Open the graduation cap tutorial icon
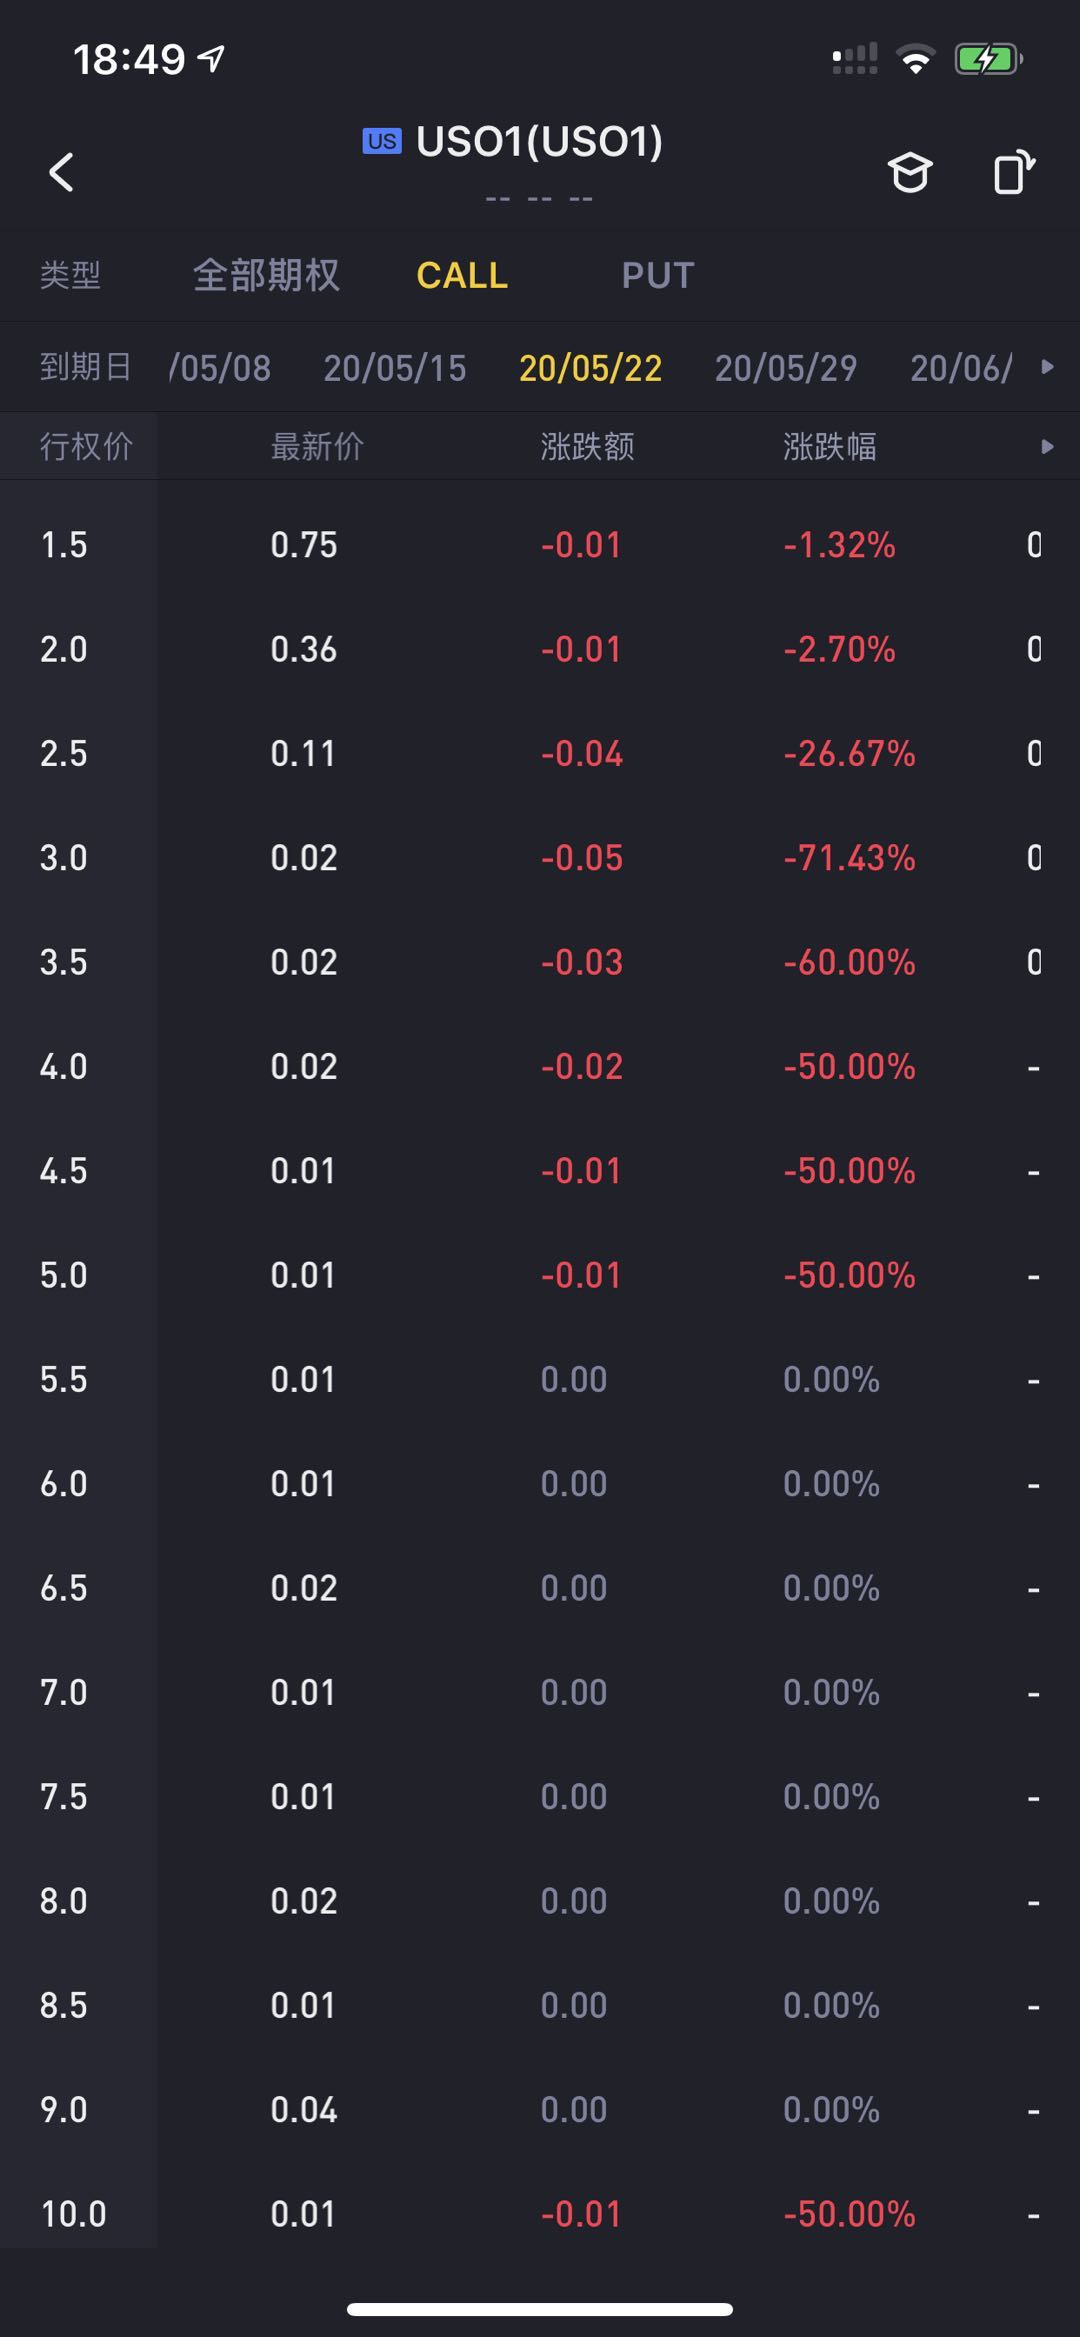Viewport: 1080px width, 2337px height. 909,173
